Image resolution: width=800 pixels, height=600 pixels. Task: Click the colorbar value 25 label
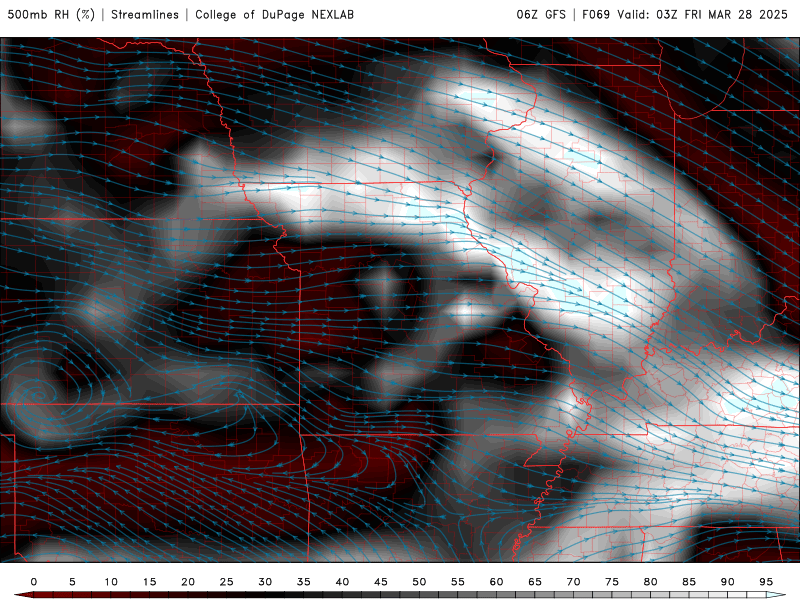click(x=227, y=582)
